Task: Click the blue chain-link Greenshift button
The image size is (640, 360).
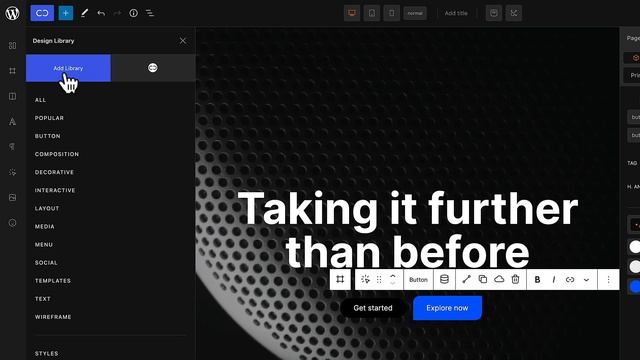Action: pos(42,13)
